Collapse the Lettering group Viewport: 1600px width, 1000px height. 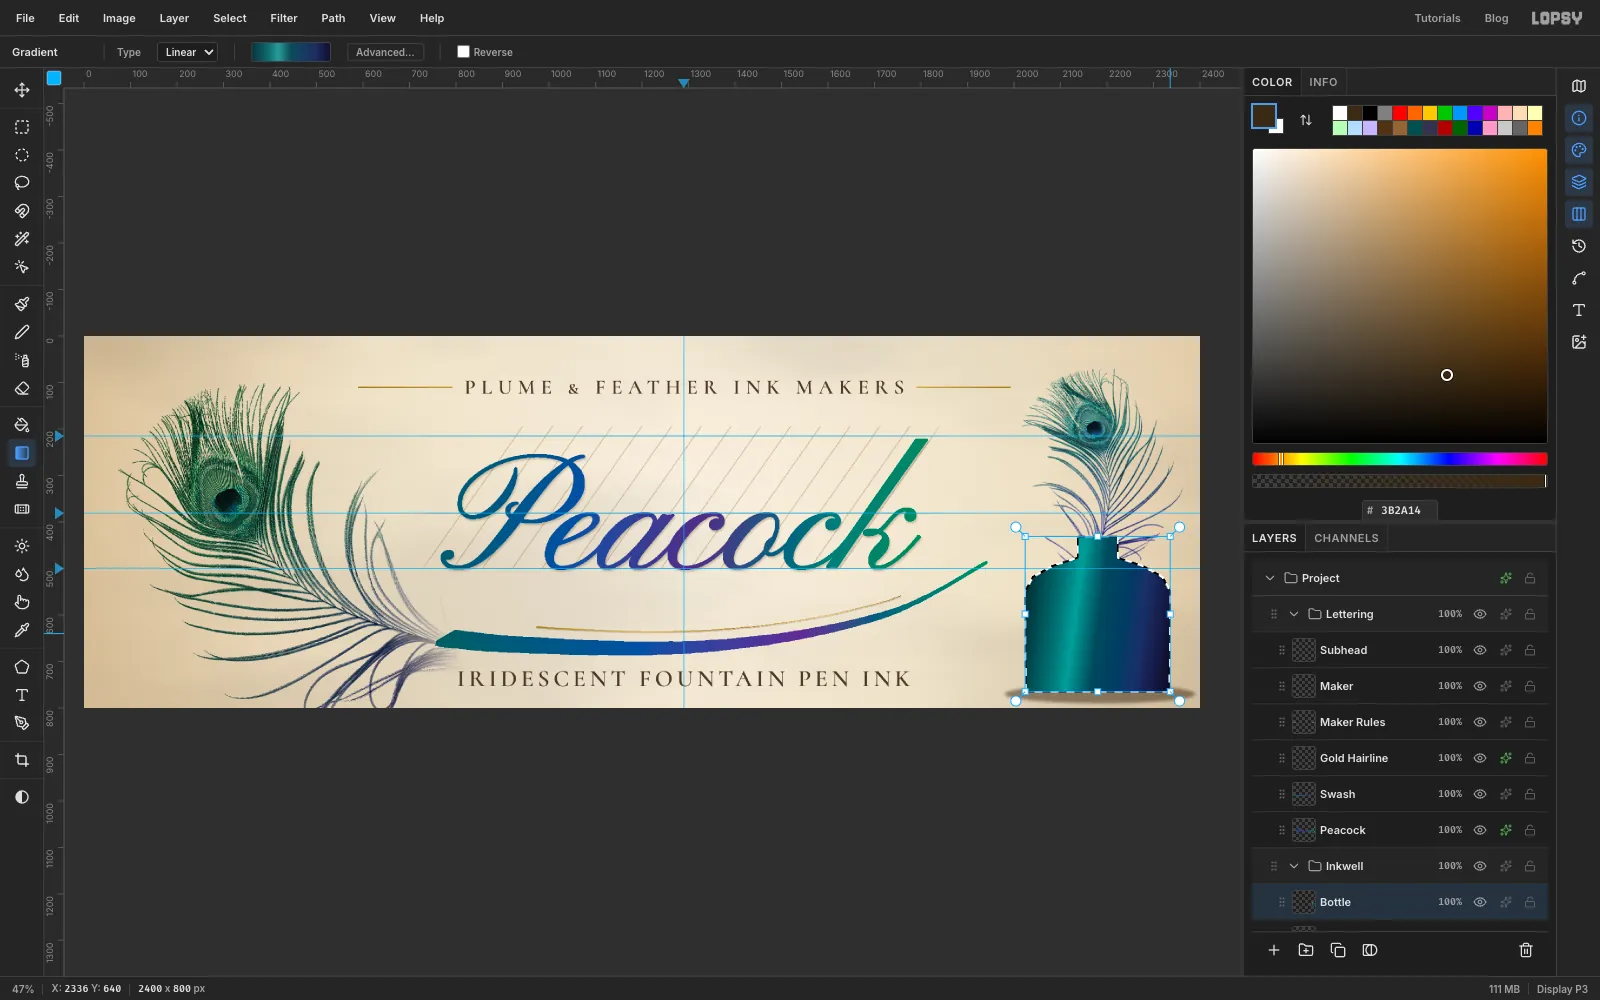click(x=1294, y=614)
